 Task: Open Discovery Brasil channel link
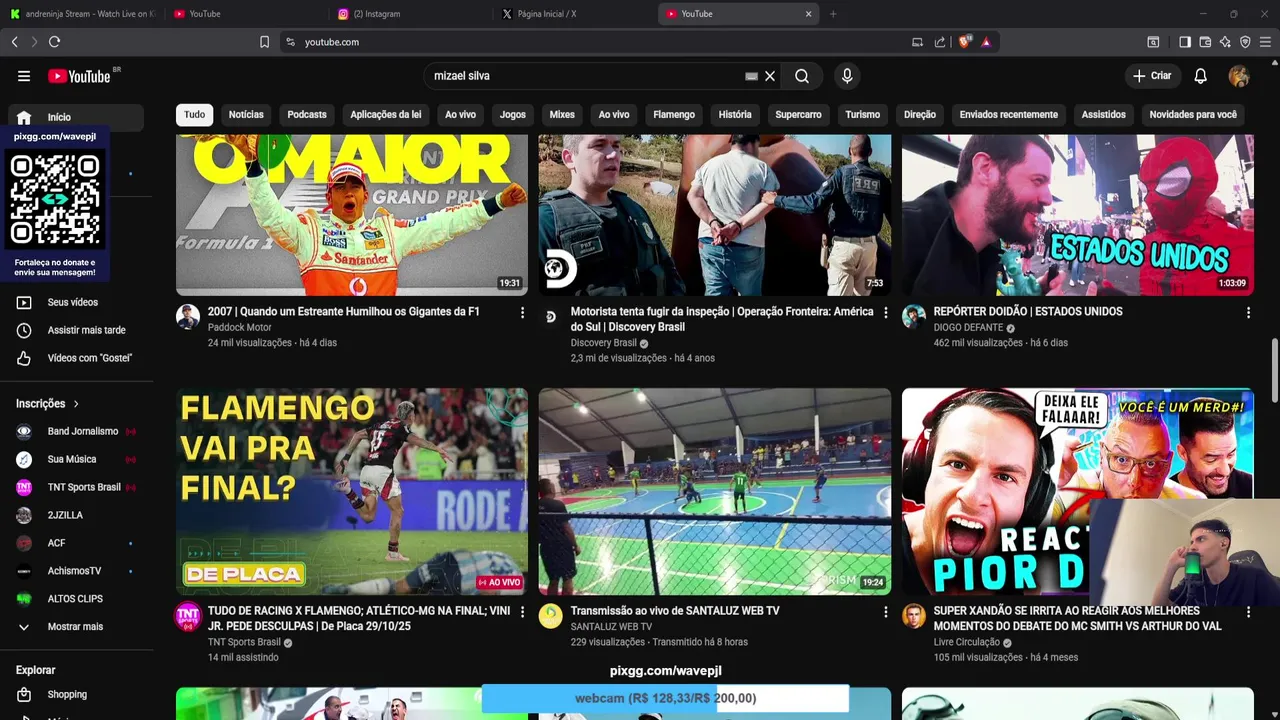pos(603,343)
